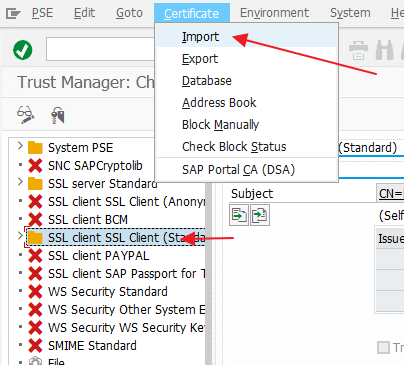Select WS Security Standard tree item
This screenshot has height=365, width=404.
108,292
